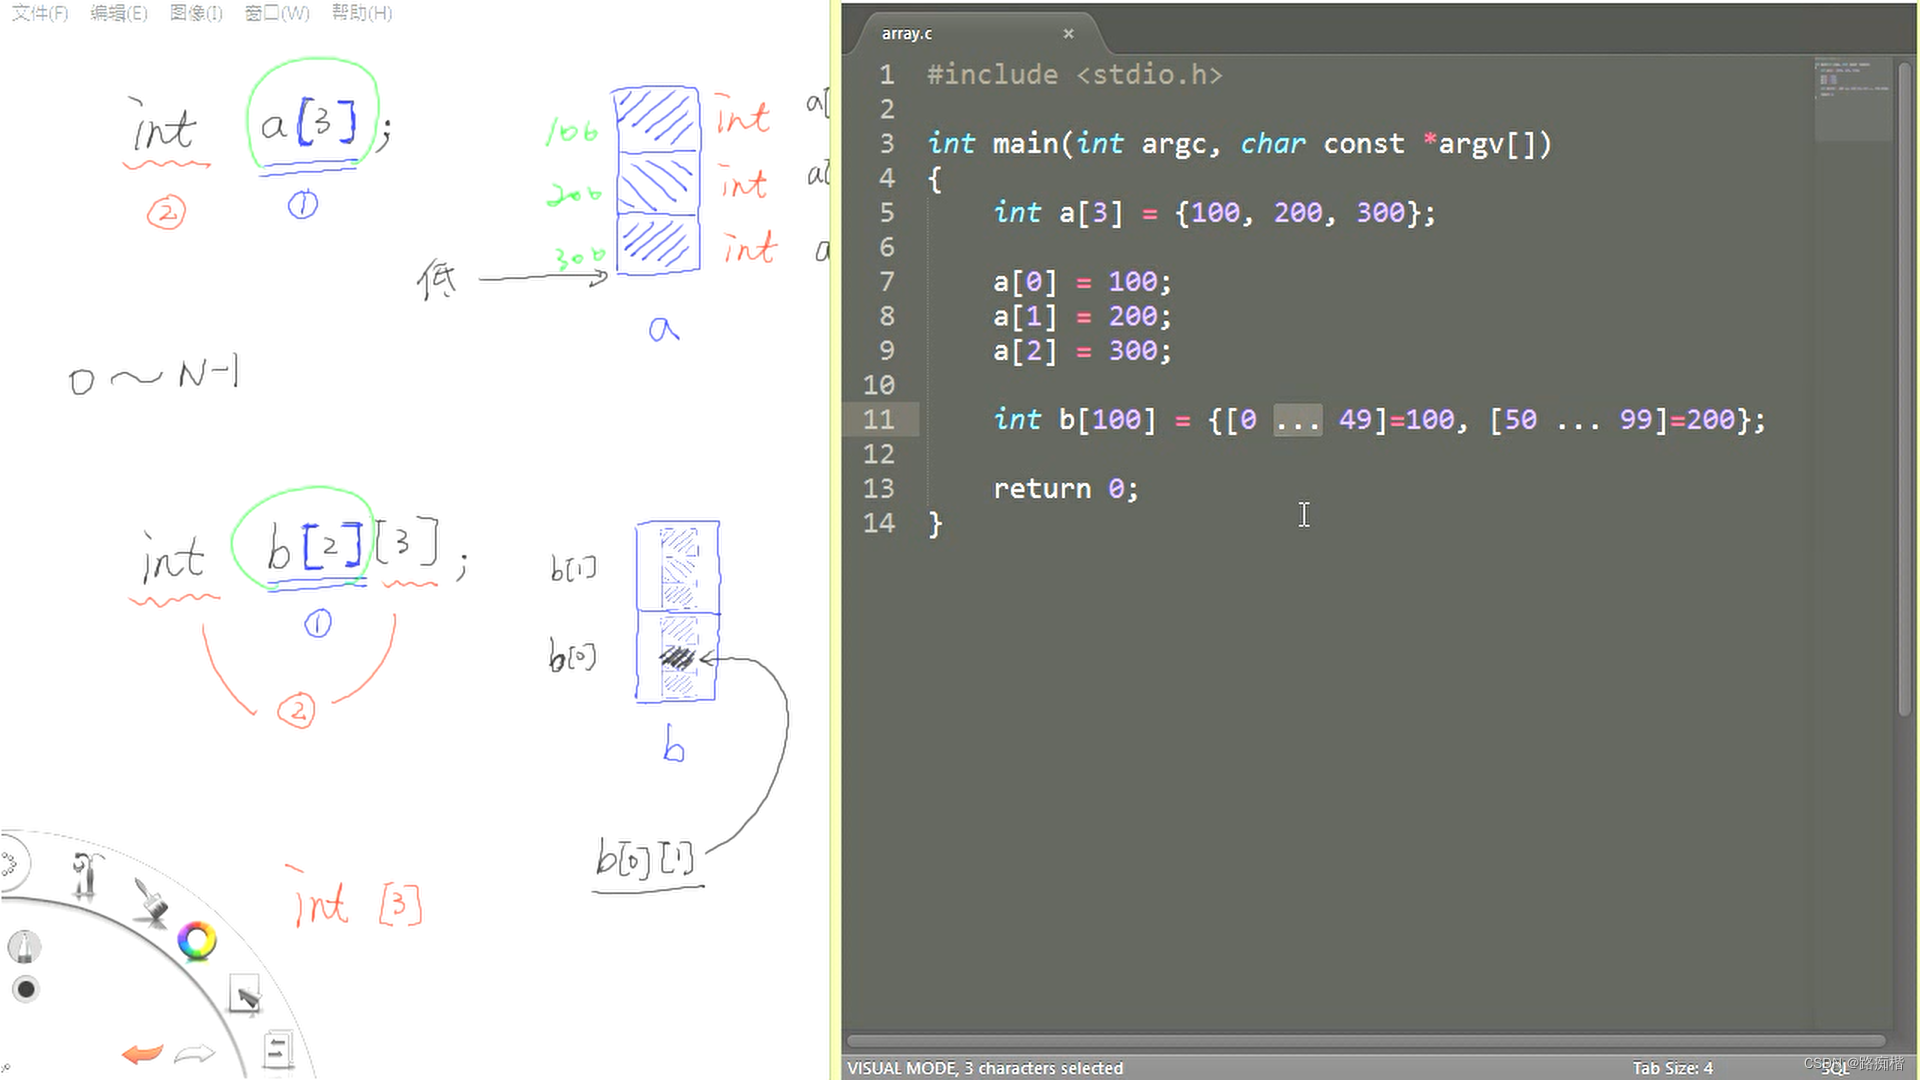This screenshot has width=1920, height=1080.
Task: Open the rainbow color wheel
Action: [x=197, y=941]
